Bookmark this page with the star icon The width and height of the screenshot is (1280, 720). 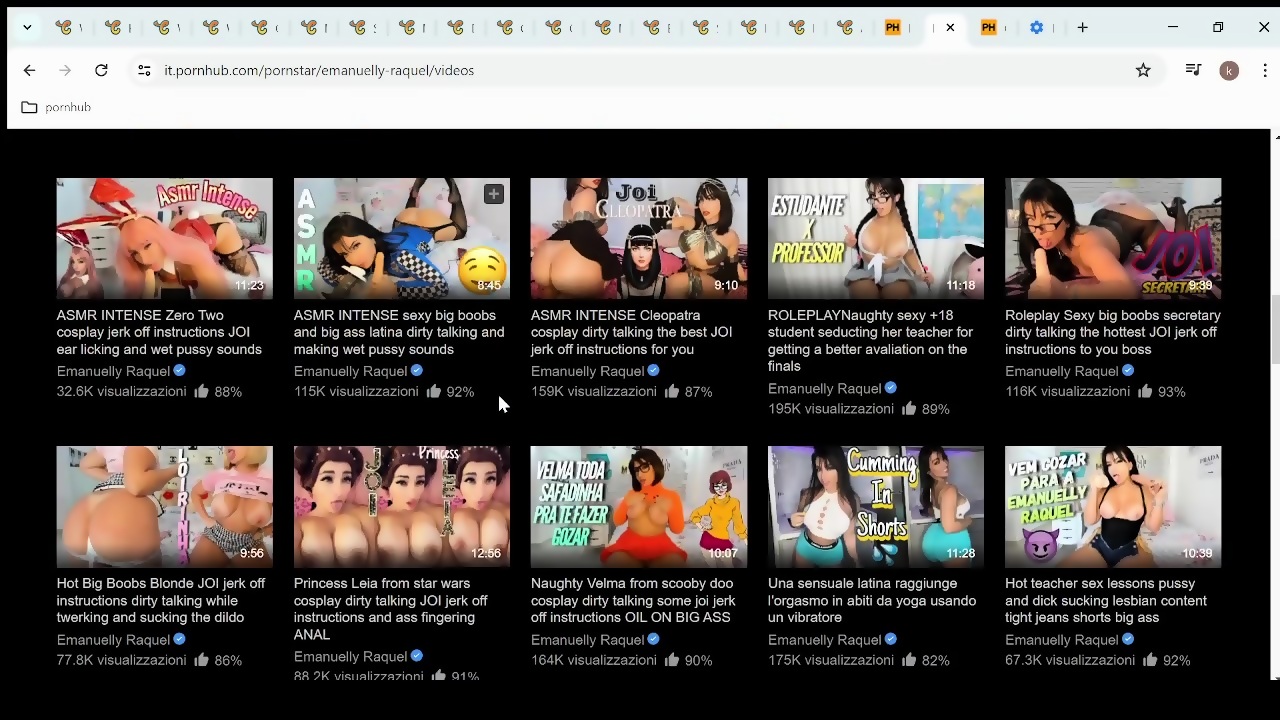(x=1143, y=70)
